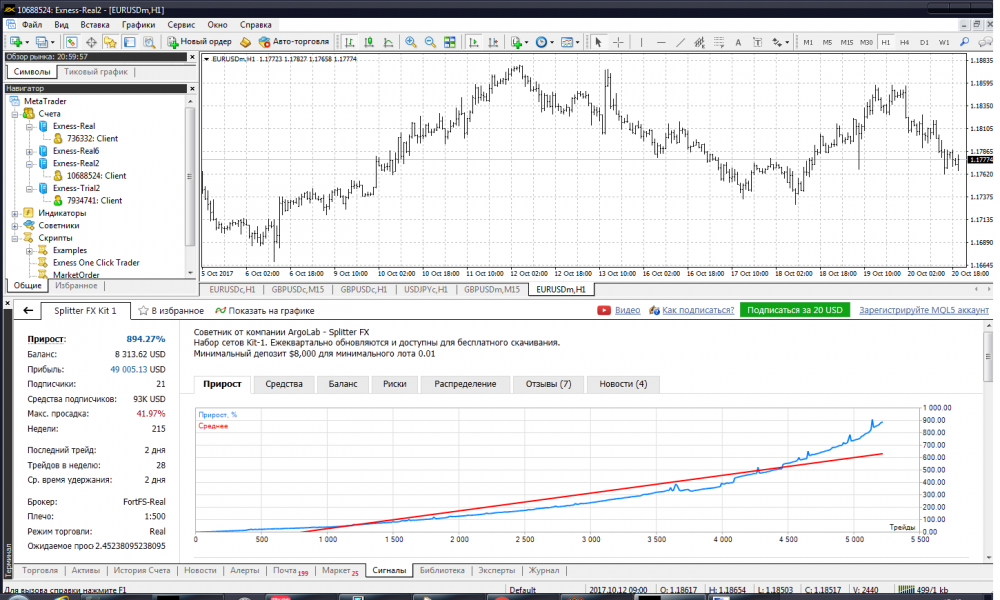Switch timeframe to M1
This screenshot has width=1000, height=600.
808,42
